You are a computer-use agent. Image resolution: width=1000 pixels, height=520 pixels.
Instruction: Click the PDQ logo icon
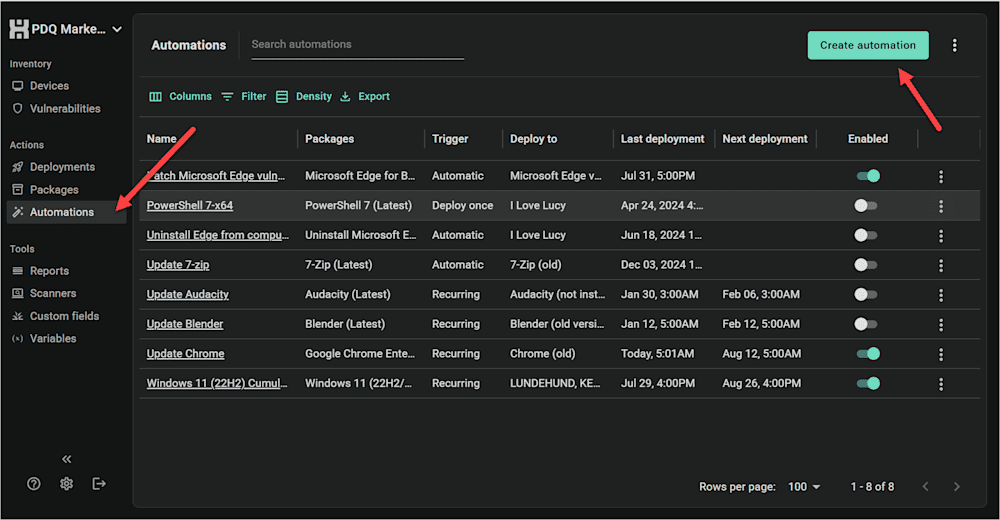[x=19, y=29]
